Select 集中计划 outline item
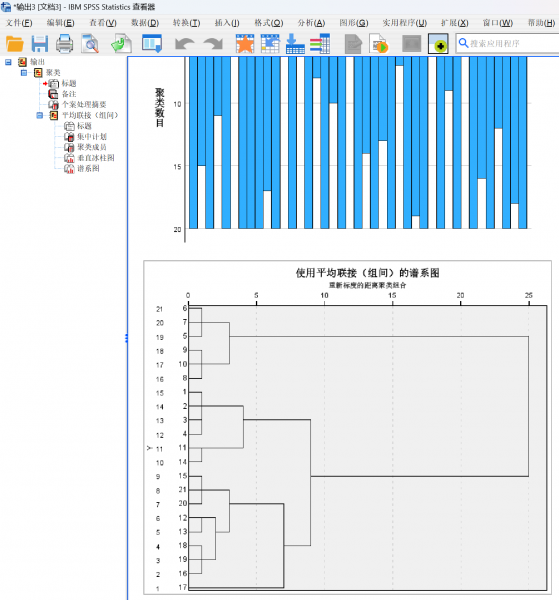This screenshot has width=559, height=600. coord(92,136)
